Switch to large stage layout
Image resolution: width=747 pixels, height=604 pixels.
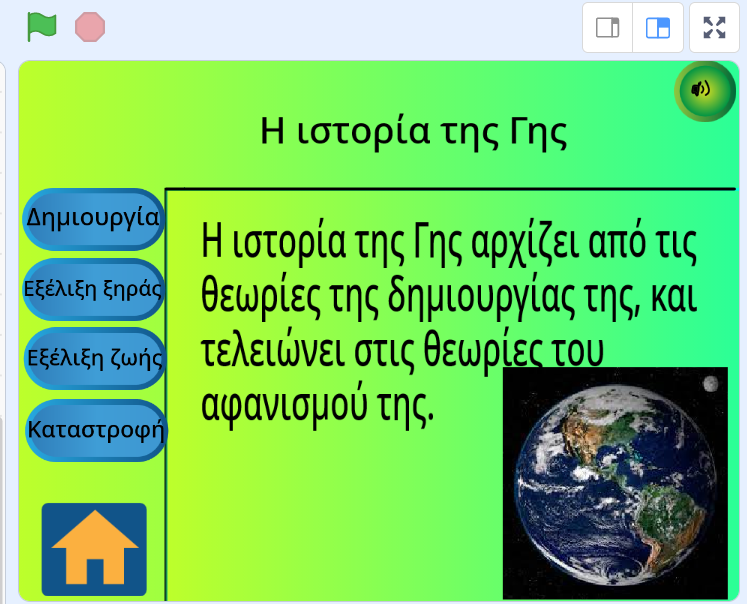click(658, 27)
